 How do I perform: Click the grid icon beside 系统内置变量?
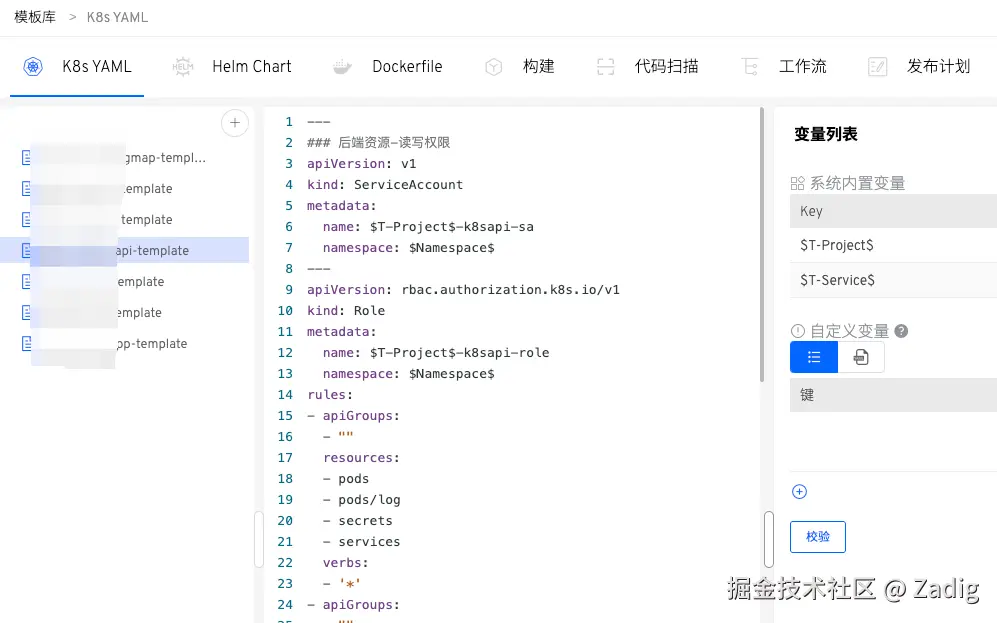tap(797, 183)
